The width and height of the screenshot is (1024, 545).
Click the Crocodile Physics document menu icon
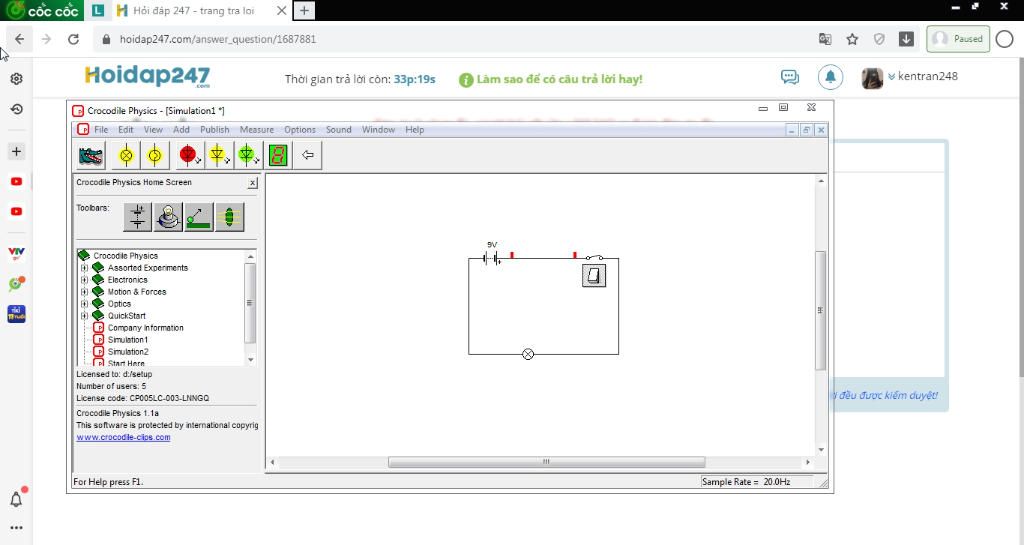coord(83,129)
